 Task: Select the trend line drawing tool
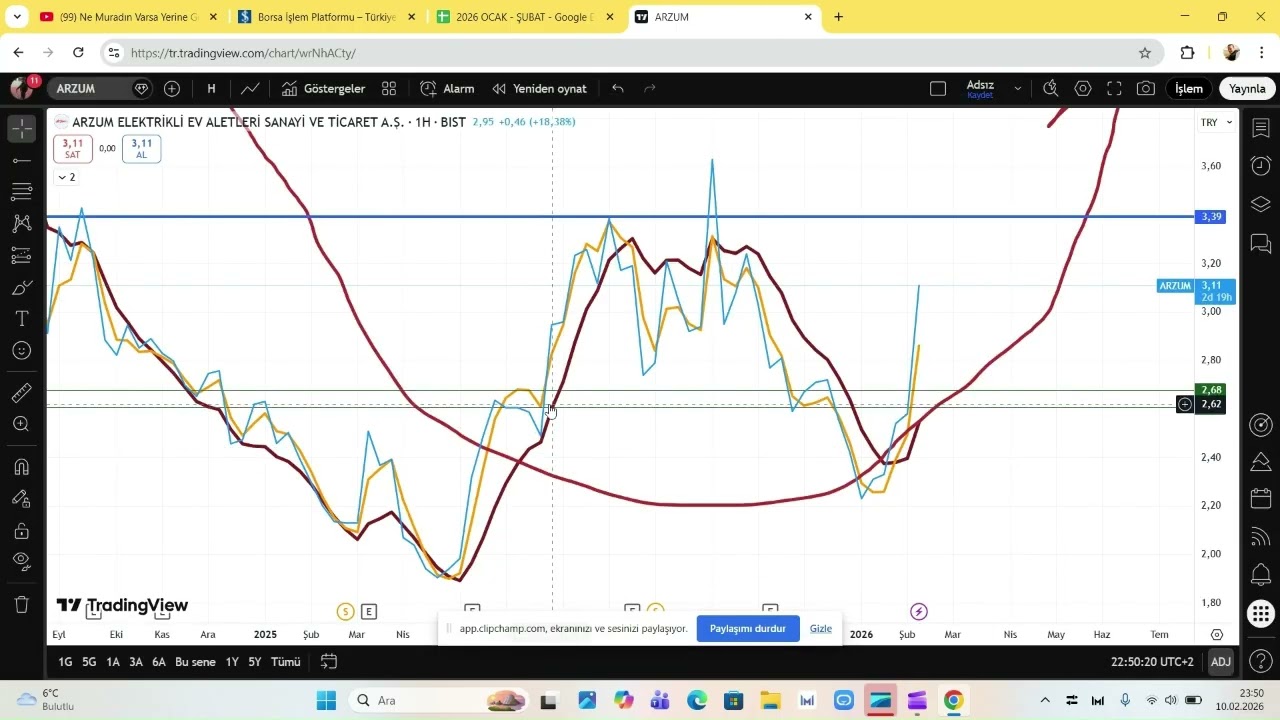click(21, 160)
